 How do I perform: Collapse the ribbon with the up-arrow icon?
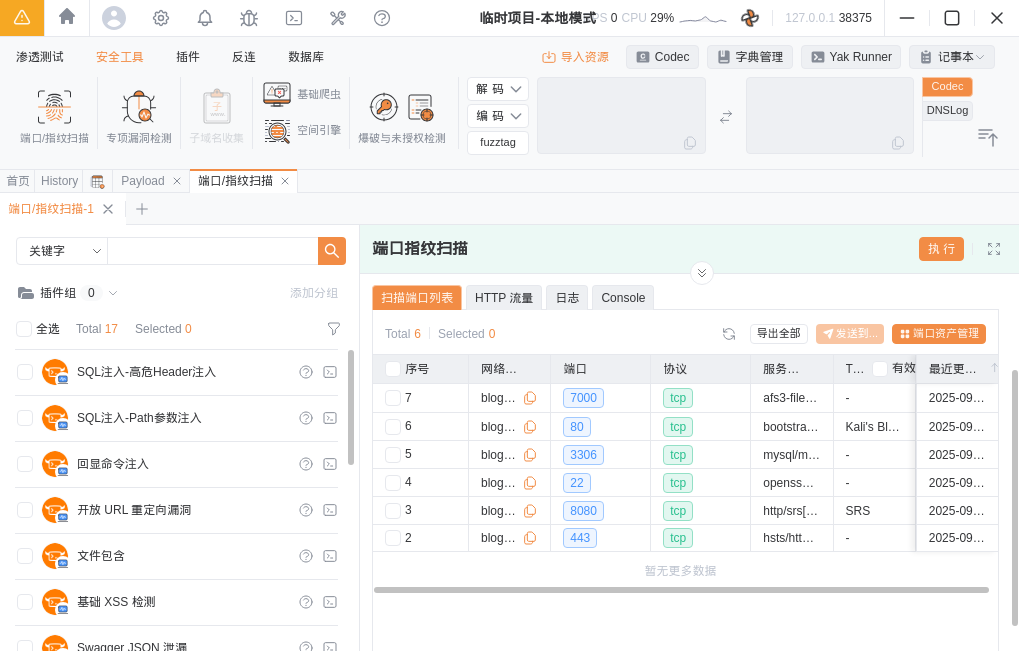point(988,136)
